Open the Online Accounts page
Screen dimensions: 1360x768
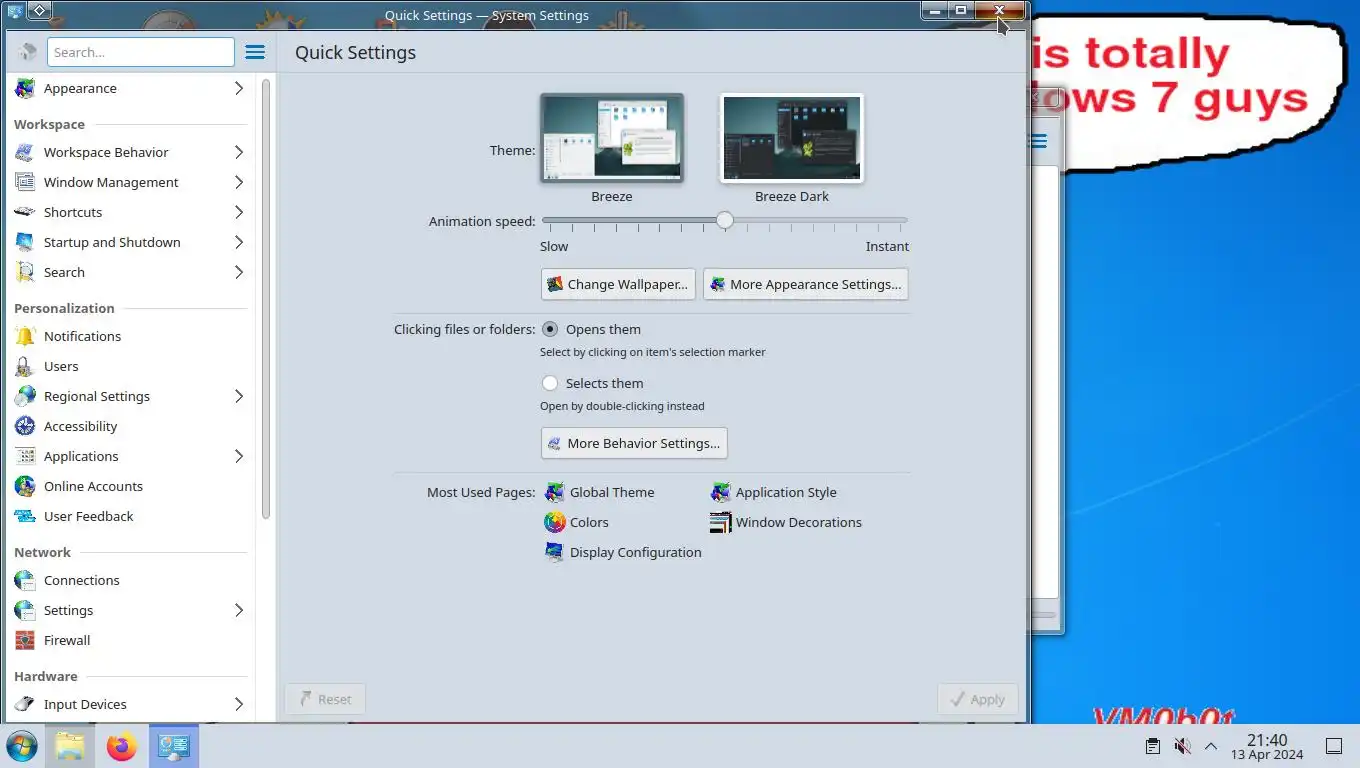[131, 486]
